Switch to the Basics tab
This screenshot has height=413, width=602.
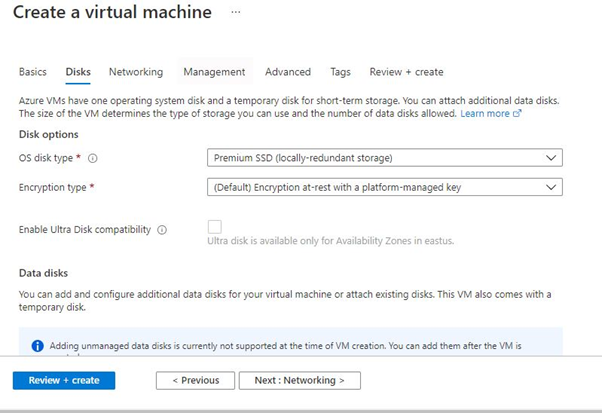click(33, 72)
